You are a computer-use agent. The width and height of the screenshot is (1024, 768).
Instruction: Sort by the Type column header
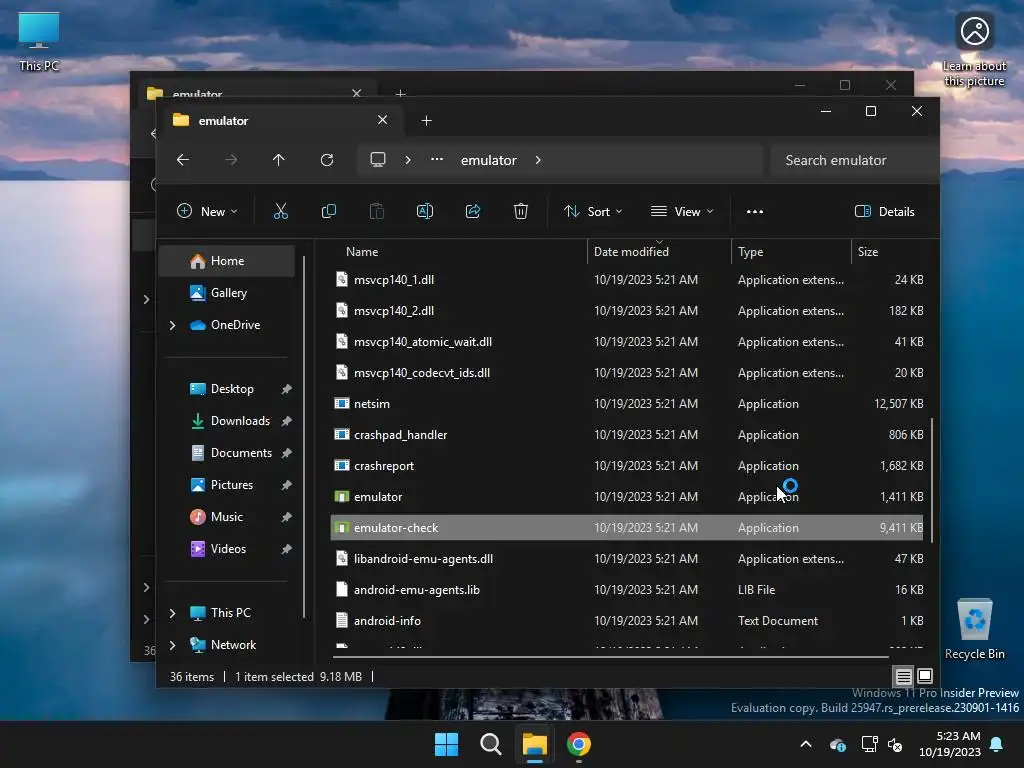coord(791,252)
